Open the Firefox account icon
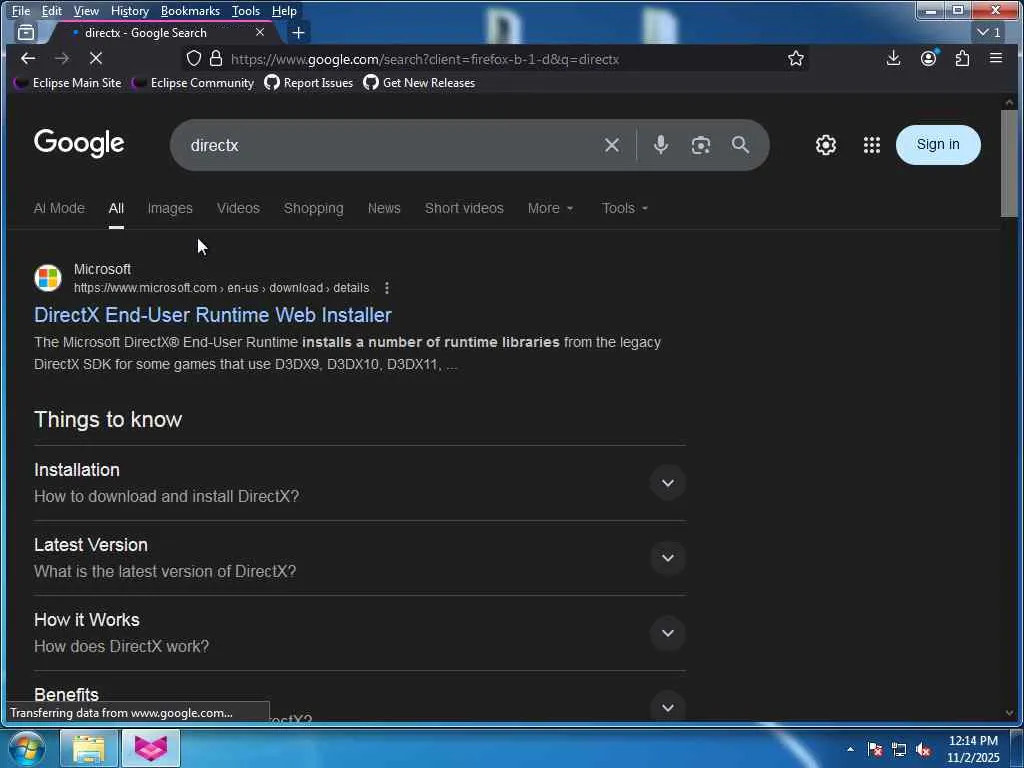This screenshot has height=768, width=1024. (928, 59)
